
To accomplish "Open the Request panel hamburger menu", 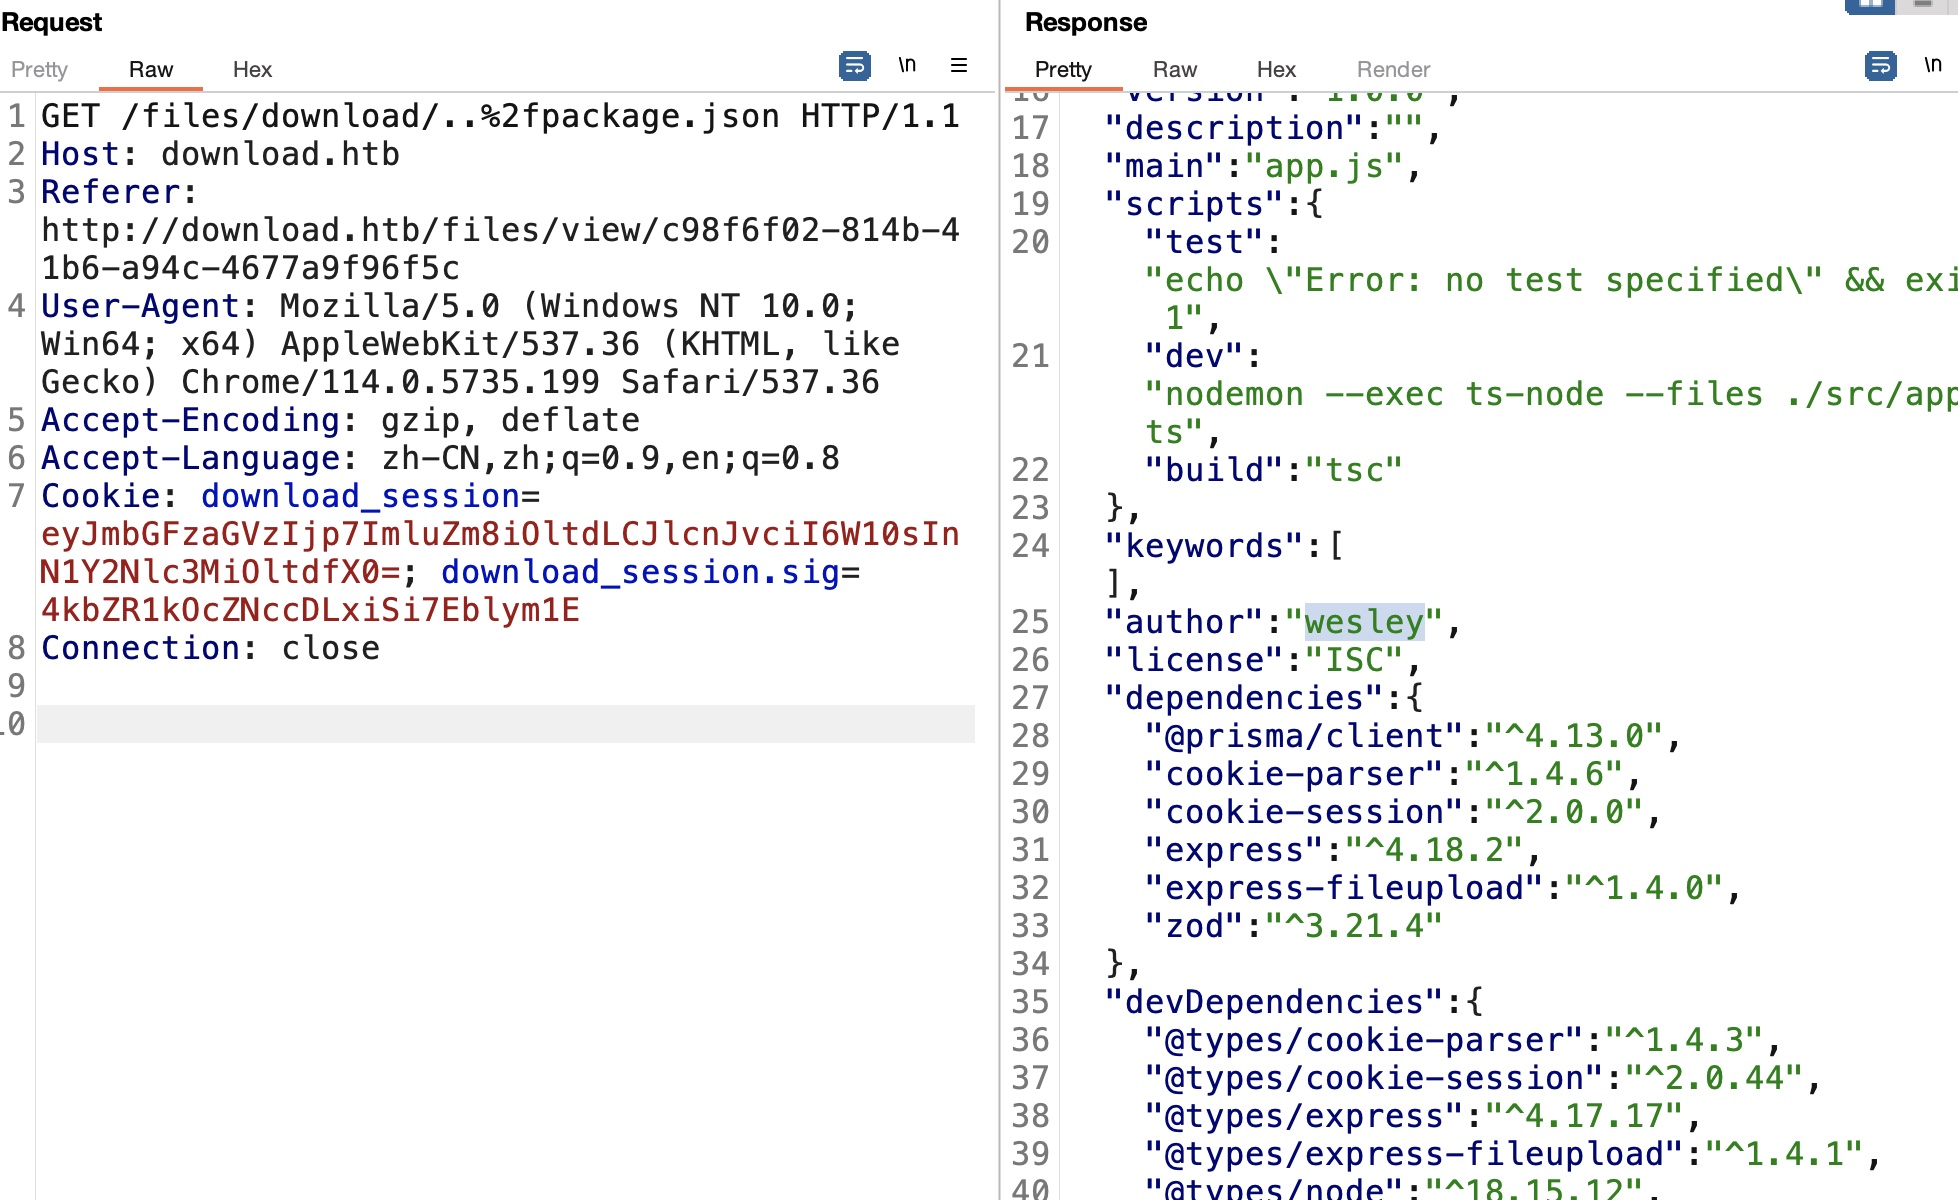I will [x=958, y=66].
